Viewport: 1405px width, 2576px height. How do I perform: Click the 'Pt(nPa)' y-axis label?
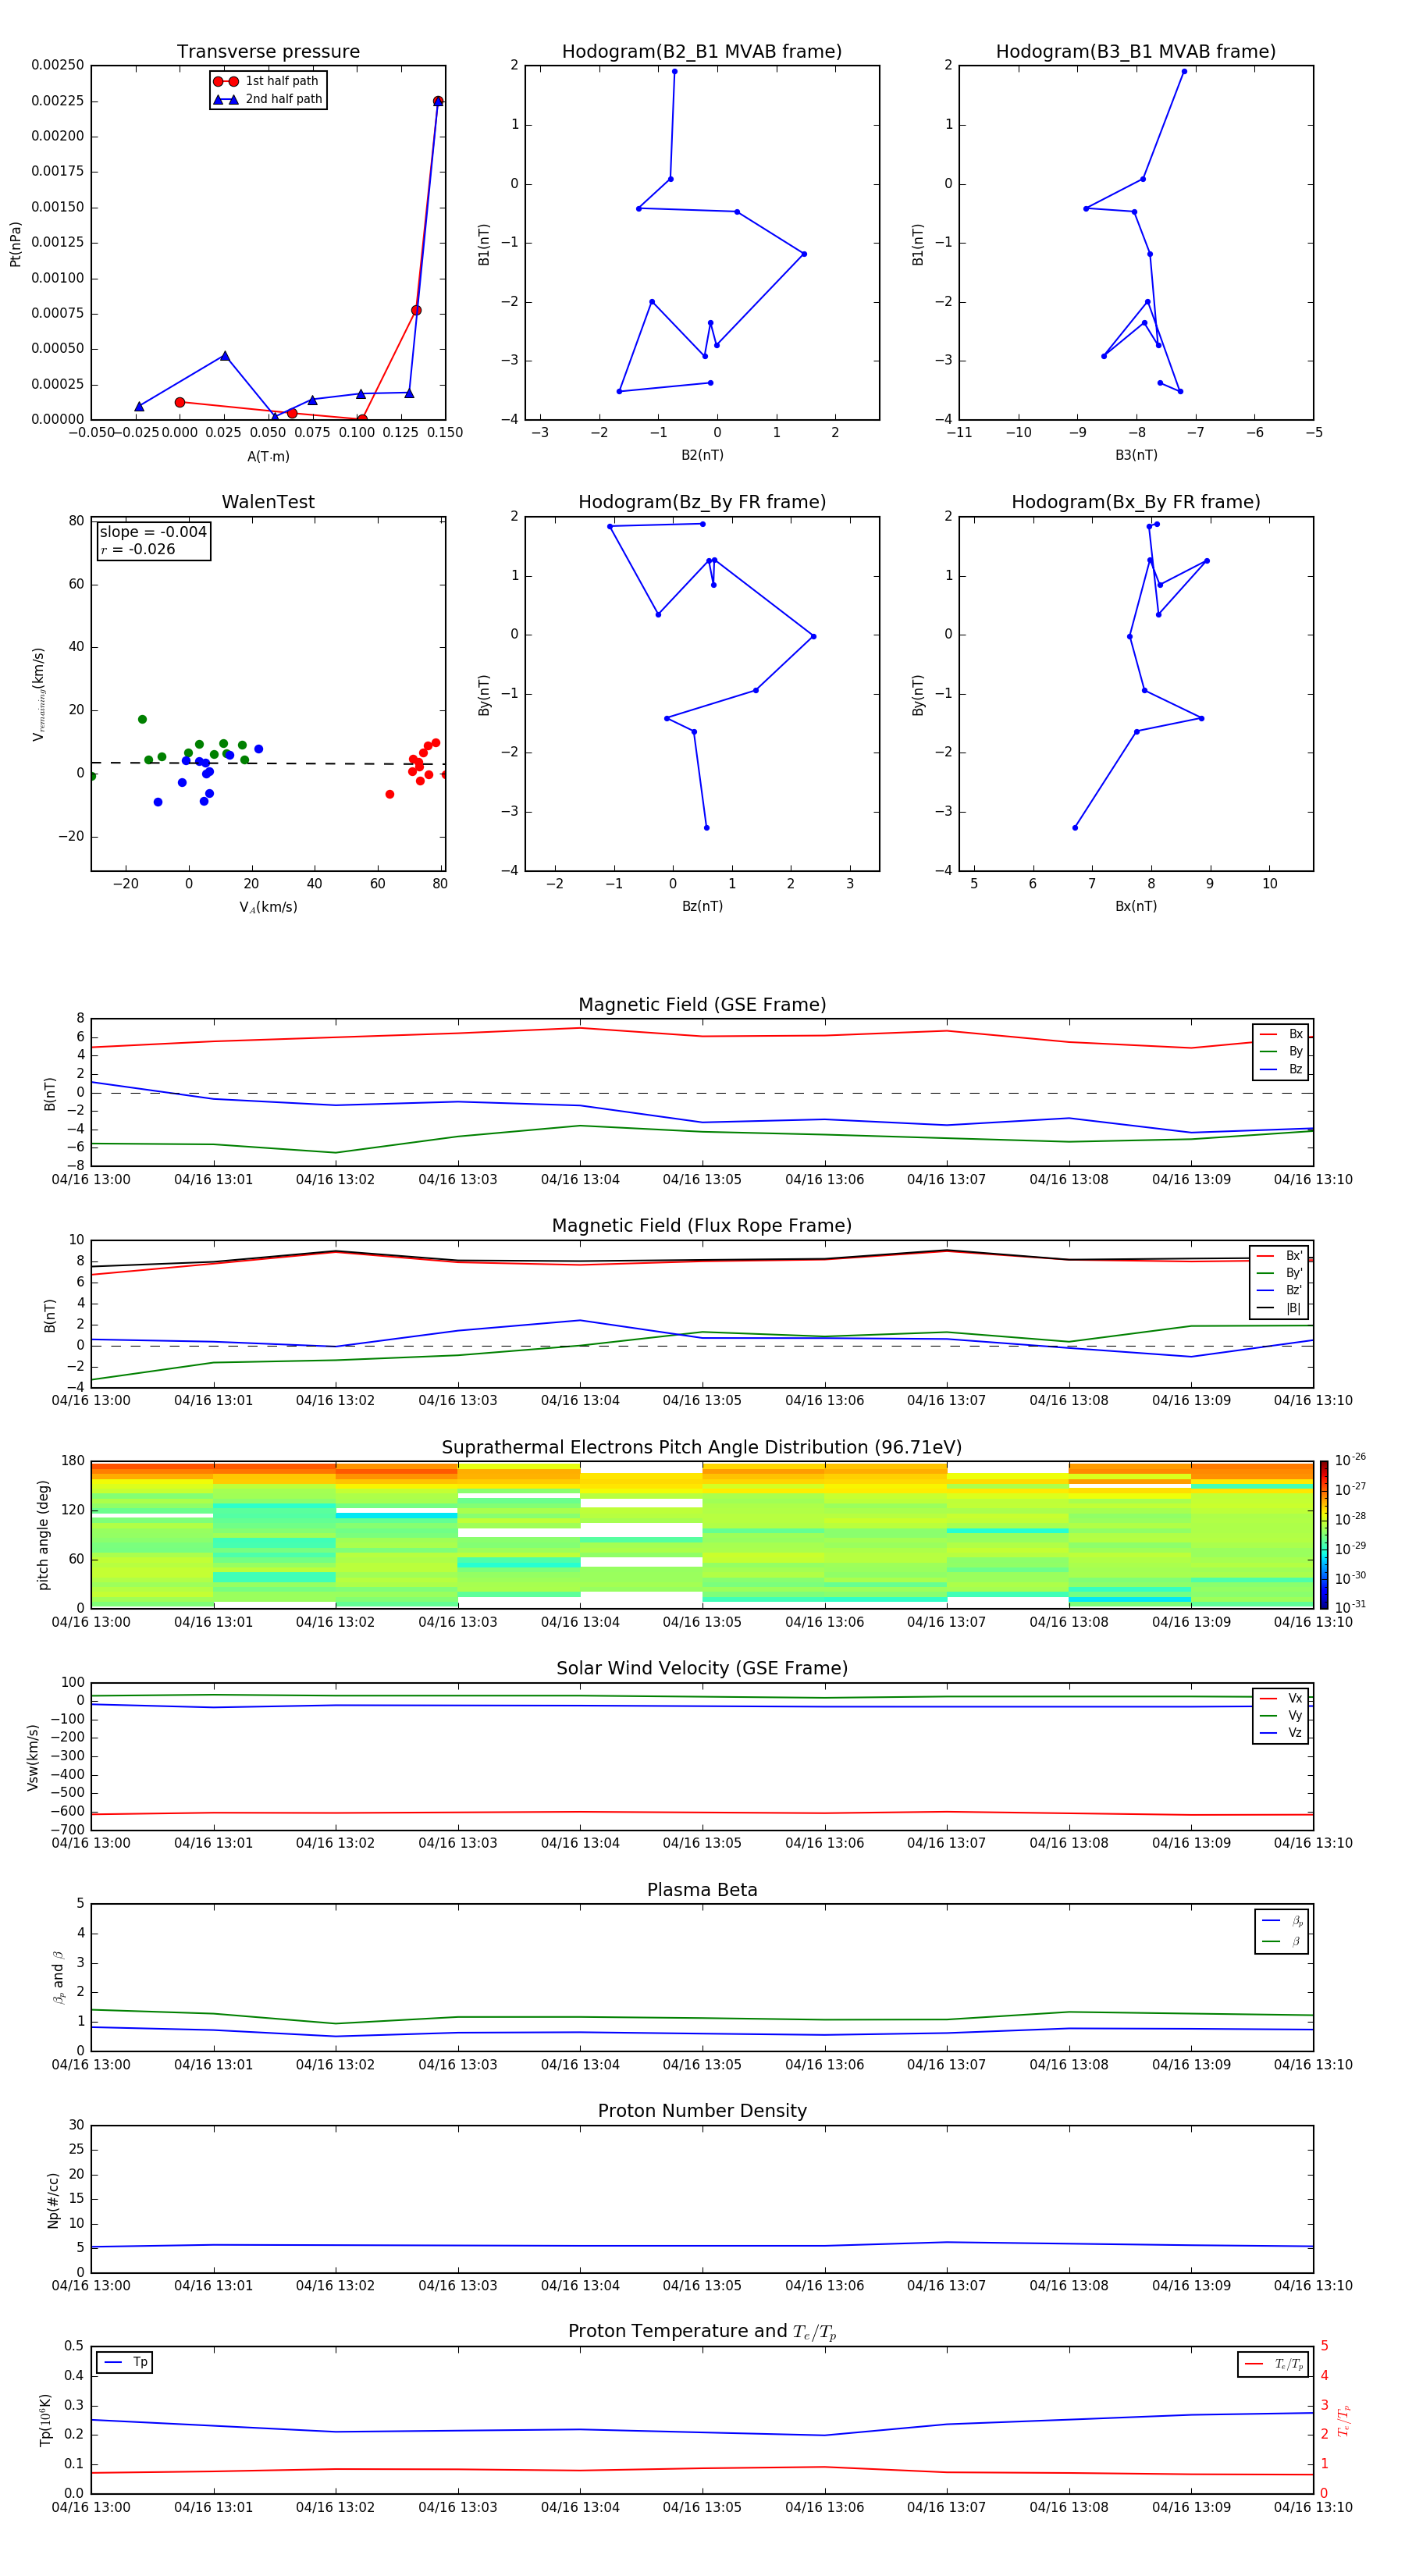coord(15,244)
